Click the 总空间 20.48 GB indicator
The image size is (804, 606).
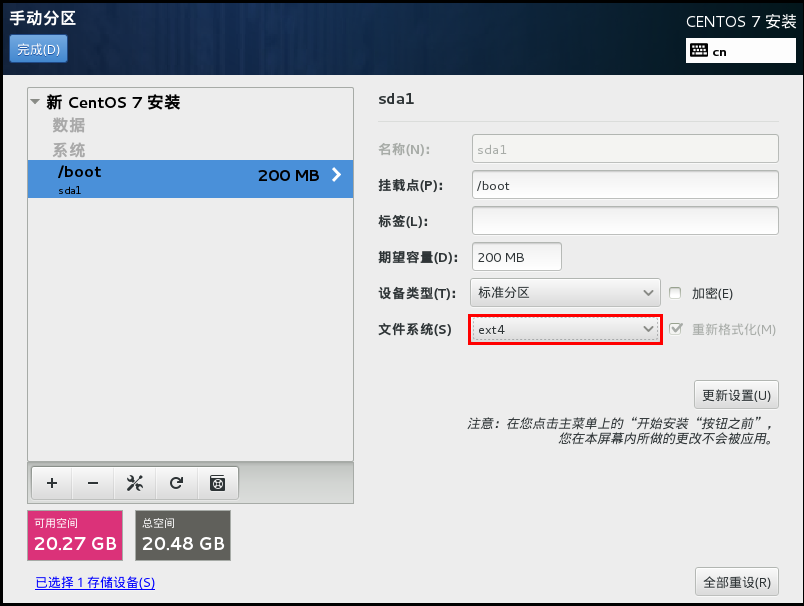pyautogui.click(x=183, y=535)
